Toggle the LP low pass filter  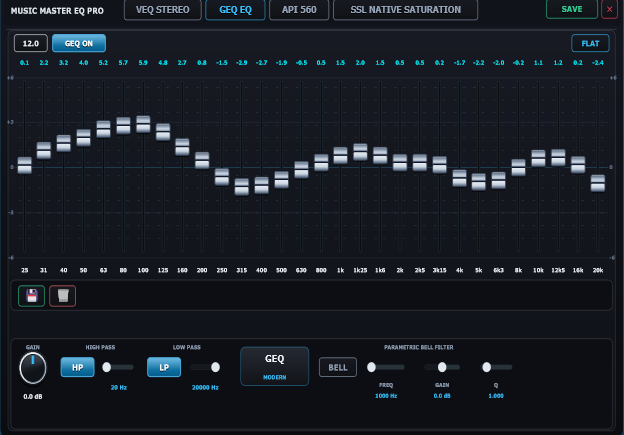tap(164, 367)
